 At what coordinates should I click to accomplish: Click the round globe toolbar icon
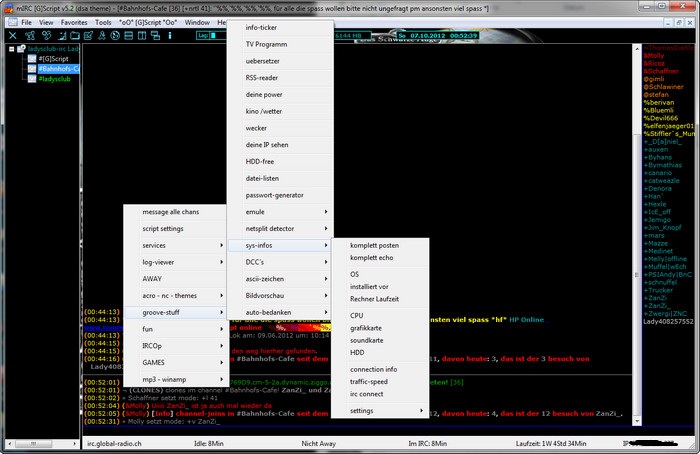tap(115, 35)
